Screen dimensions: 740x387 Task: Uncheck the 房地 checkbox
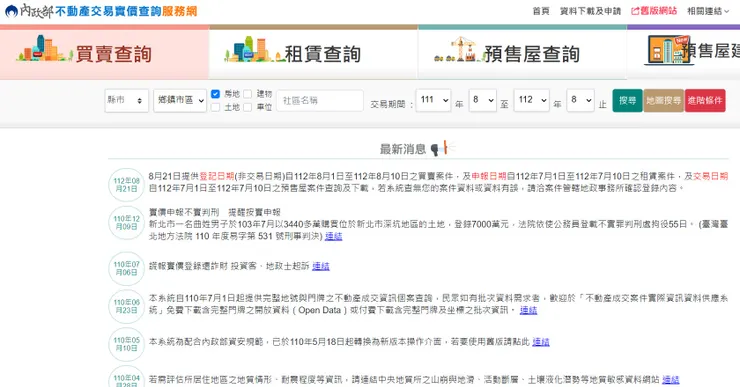(x=216, y=94)
